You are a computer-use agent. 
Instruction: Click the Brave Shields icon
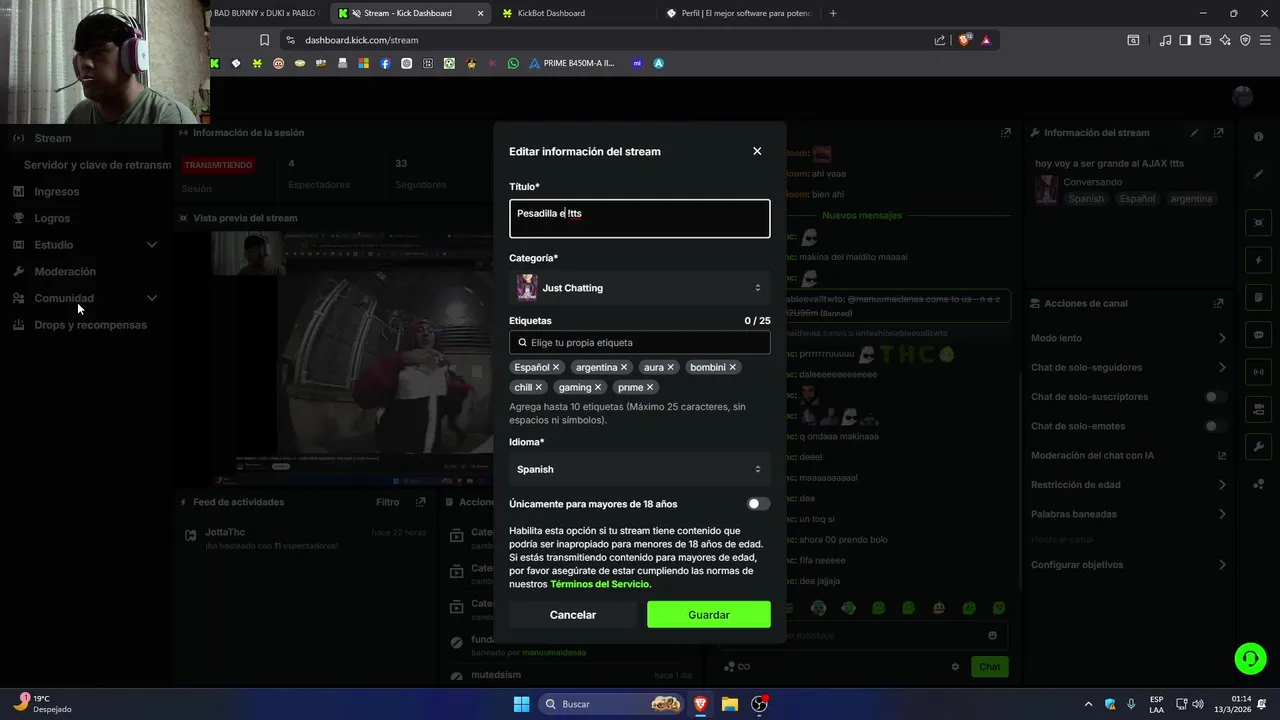964,40
